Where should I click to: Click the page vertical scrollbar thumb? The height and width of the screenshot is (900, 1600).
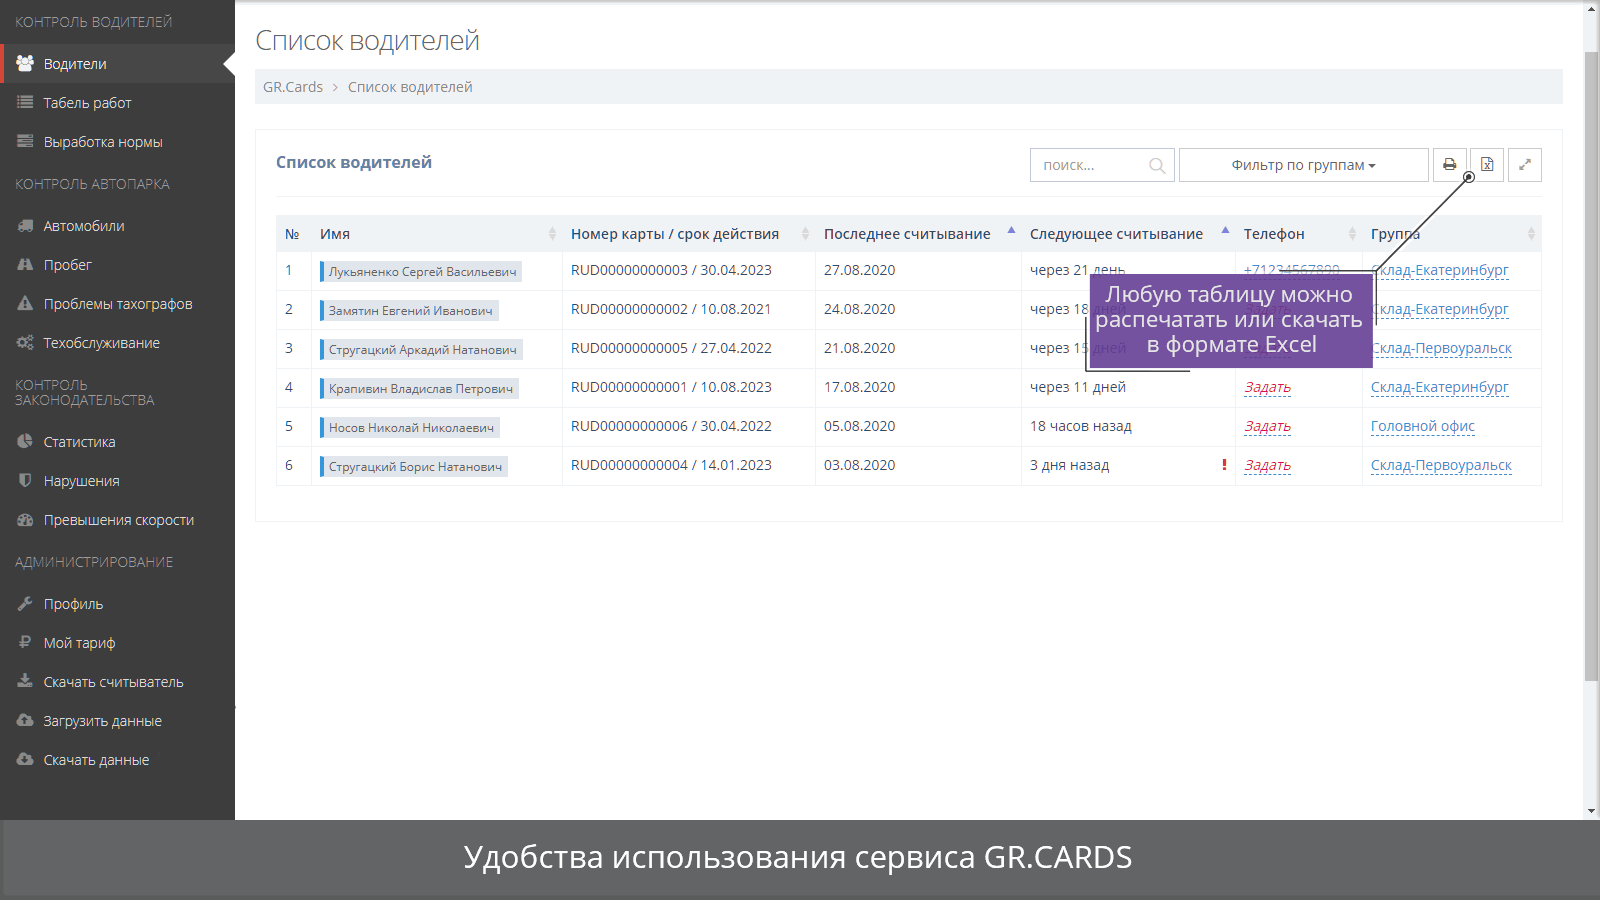pyautogui.click(x=1591, y=367)
